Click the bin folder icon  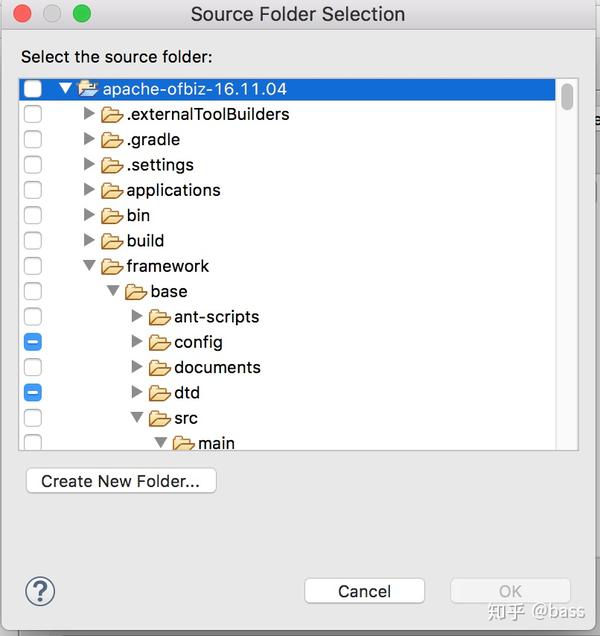(x=112, y=216)
